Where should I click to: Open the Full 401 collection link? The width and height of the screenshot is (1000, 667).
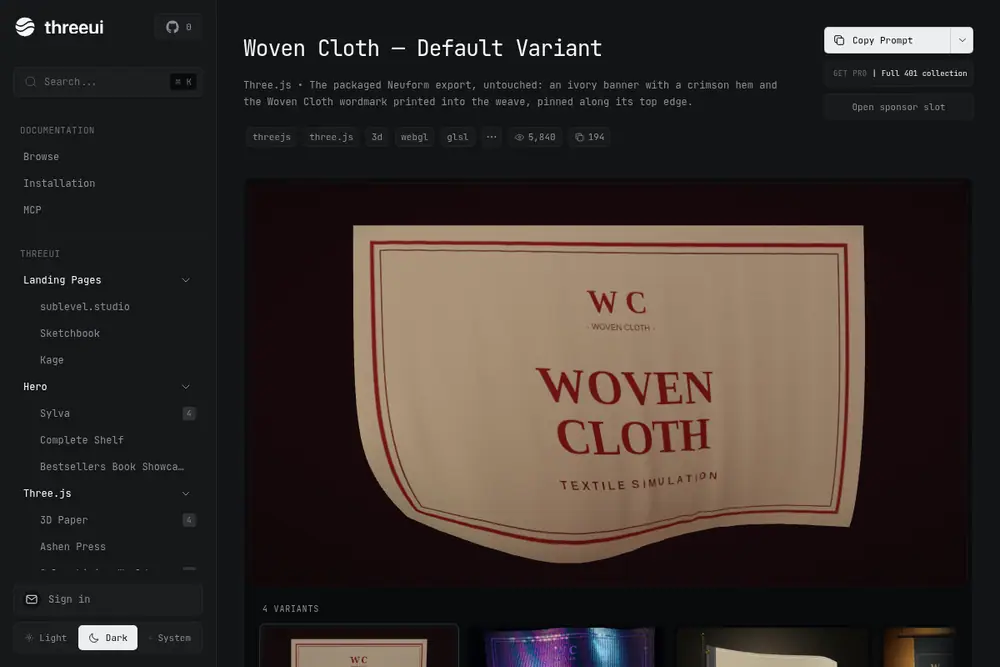(923, 73)
